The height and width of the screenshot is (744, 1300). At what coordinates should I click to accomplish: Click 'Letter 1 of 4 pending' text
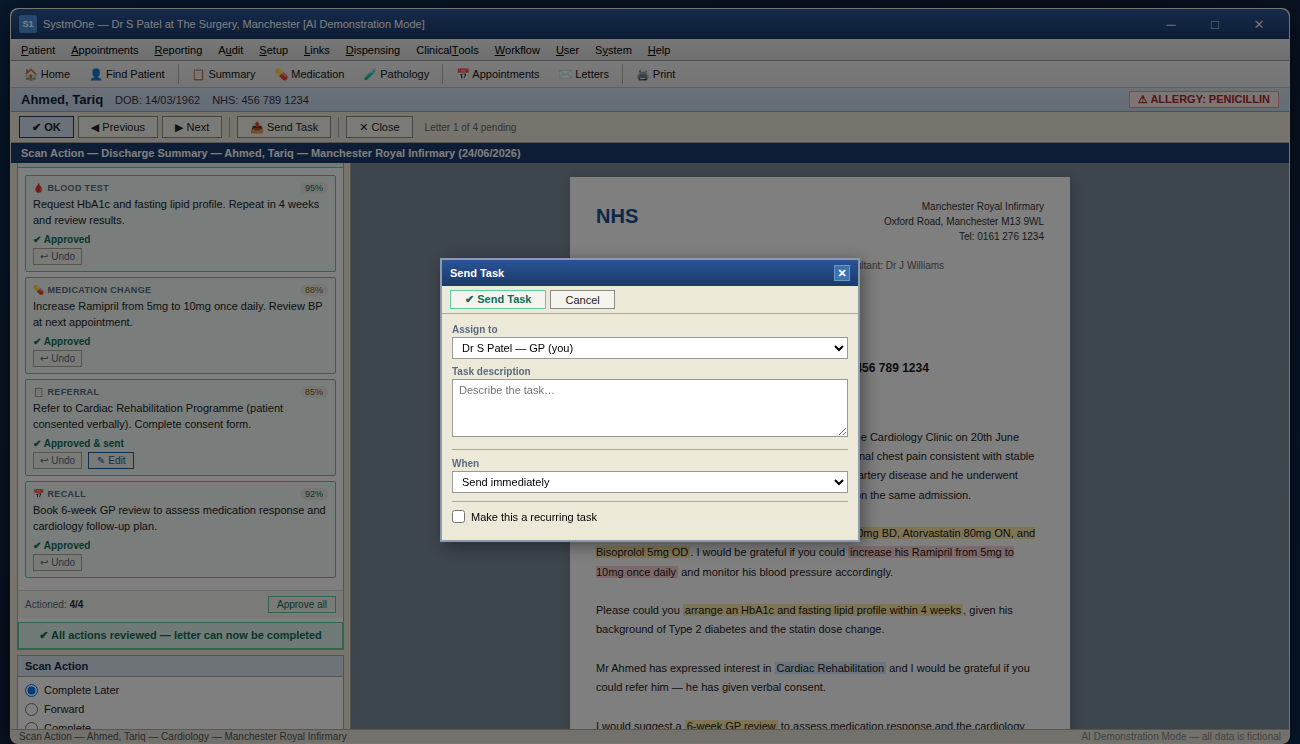point(470,127)
